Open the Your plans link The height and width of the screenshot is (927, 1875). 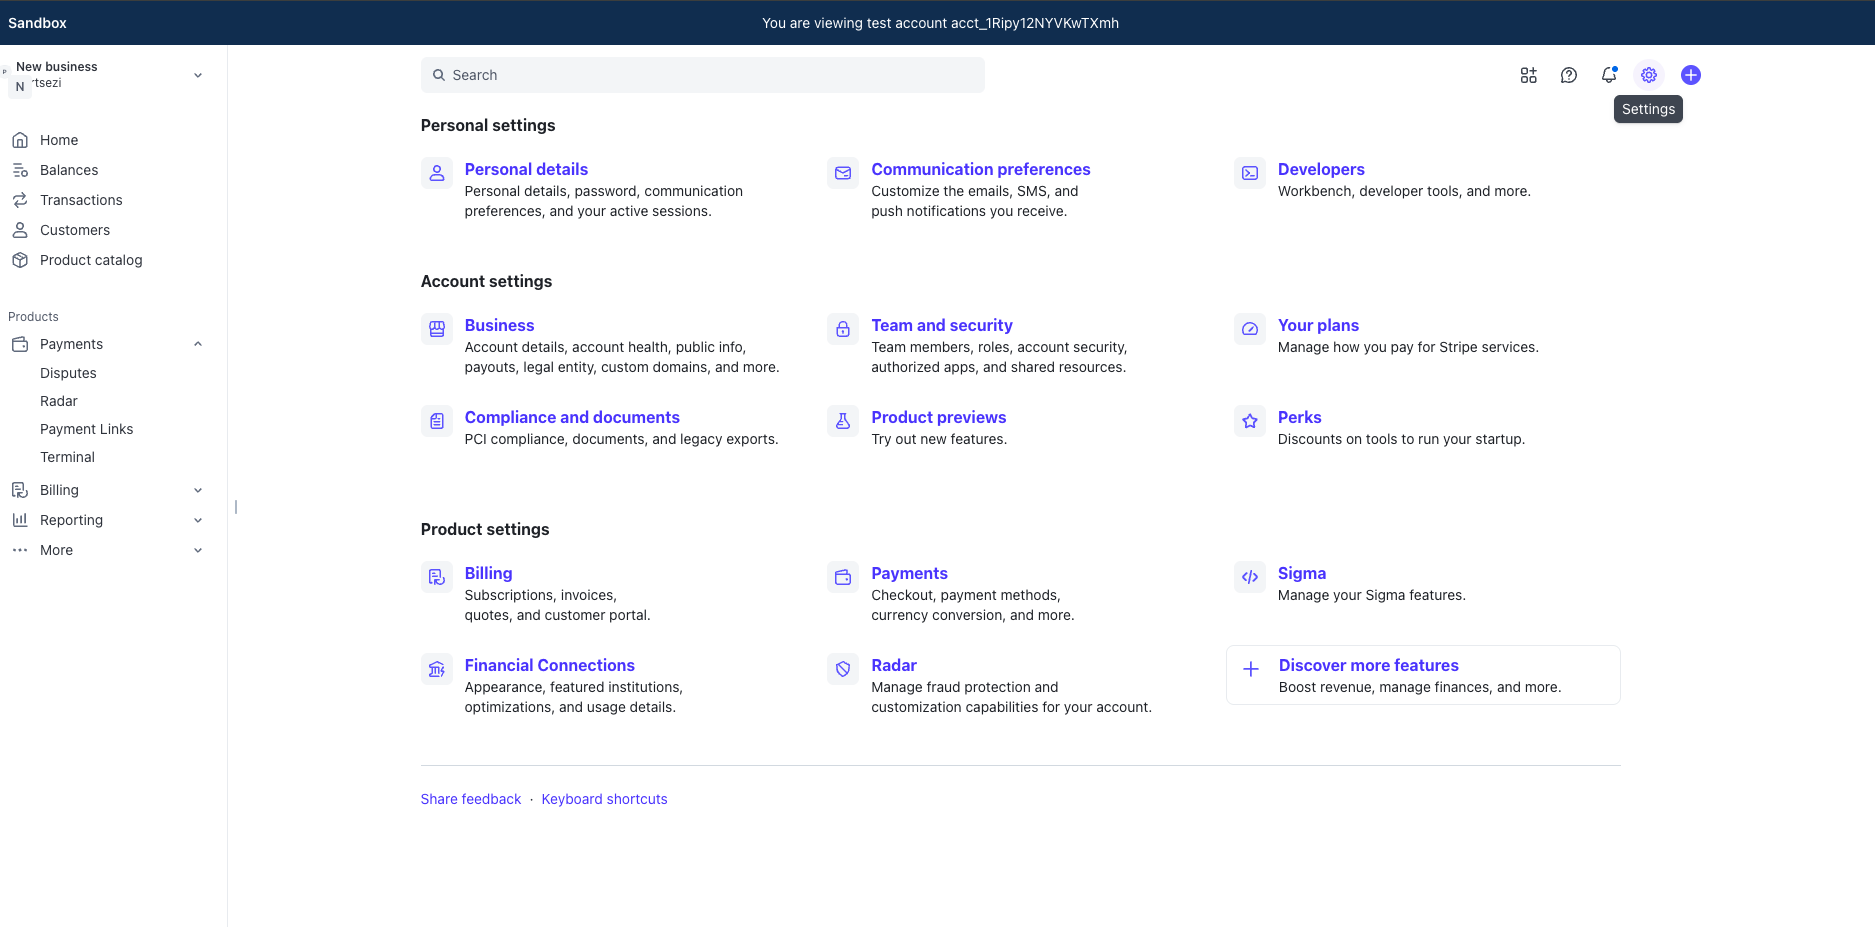point(1318,325)
